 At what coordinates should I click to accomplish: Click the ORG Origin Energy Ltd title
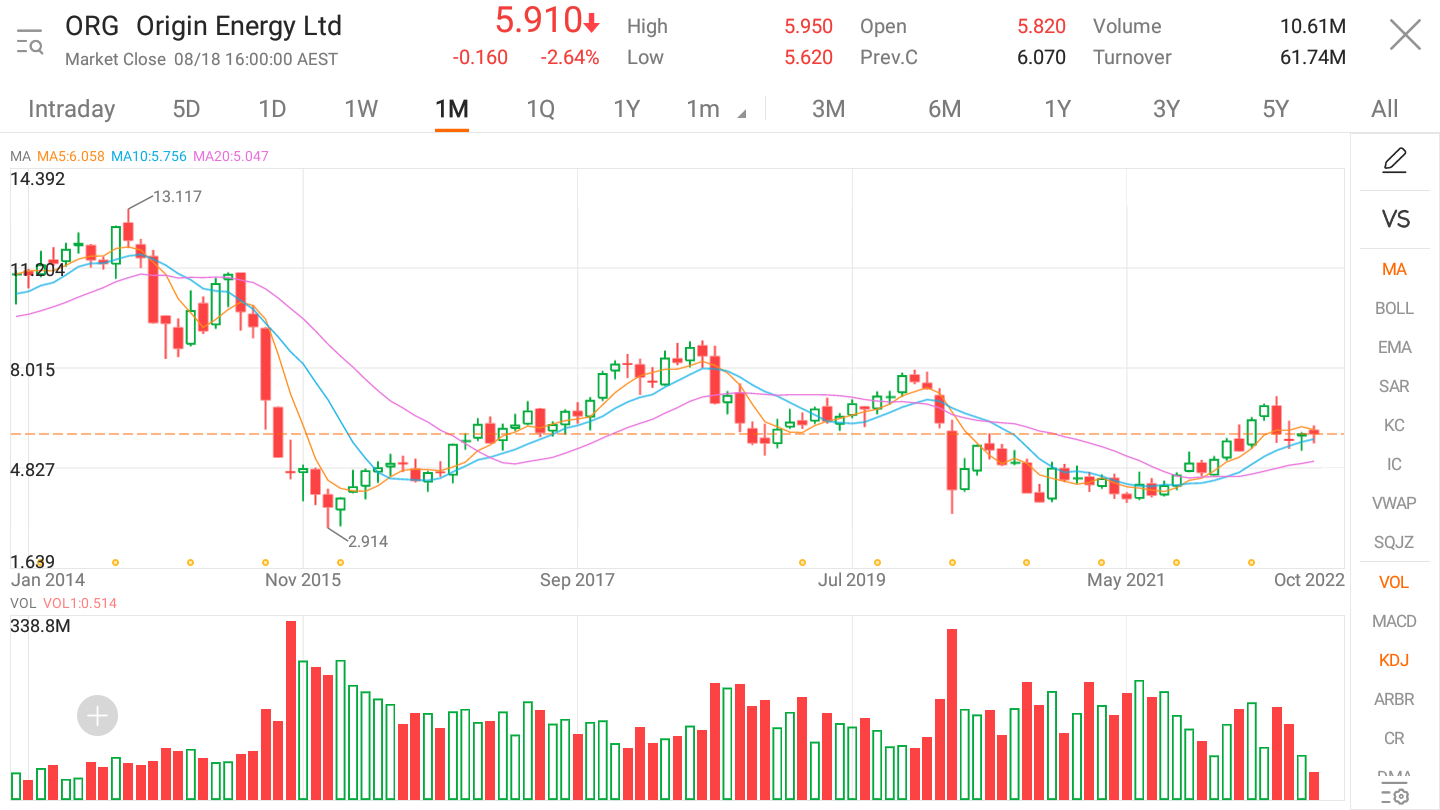[203, 25]
